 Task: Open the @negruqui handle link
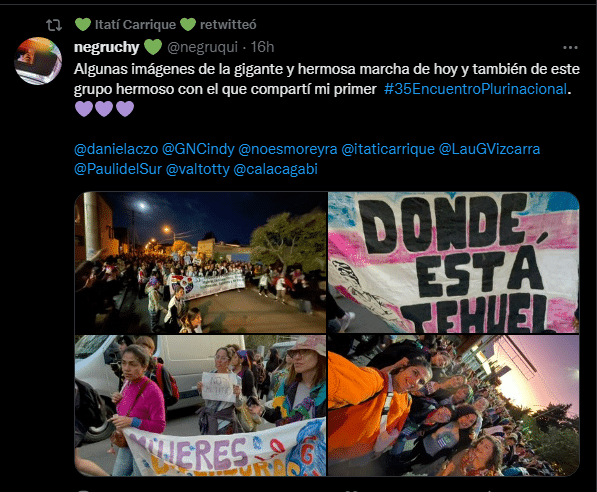[202, 47]
